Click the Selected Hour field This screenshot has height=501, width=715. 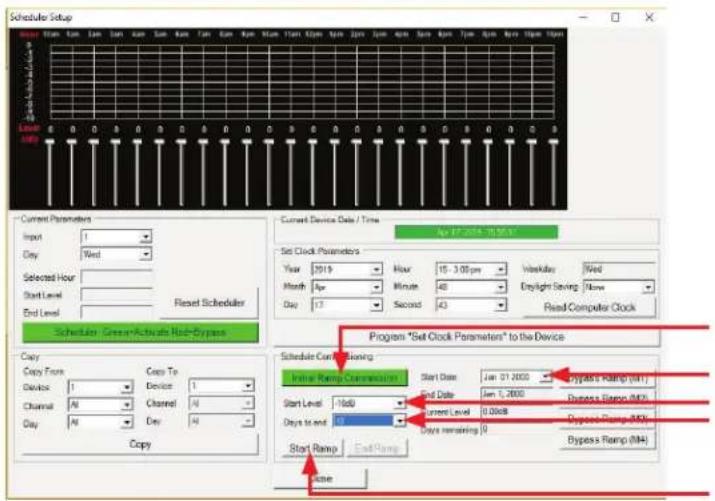tap(116, 277)
